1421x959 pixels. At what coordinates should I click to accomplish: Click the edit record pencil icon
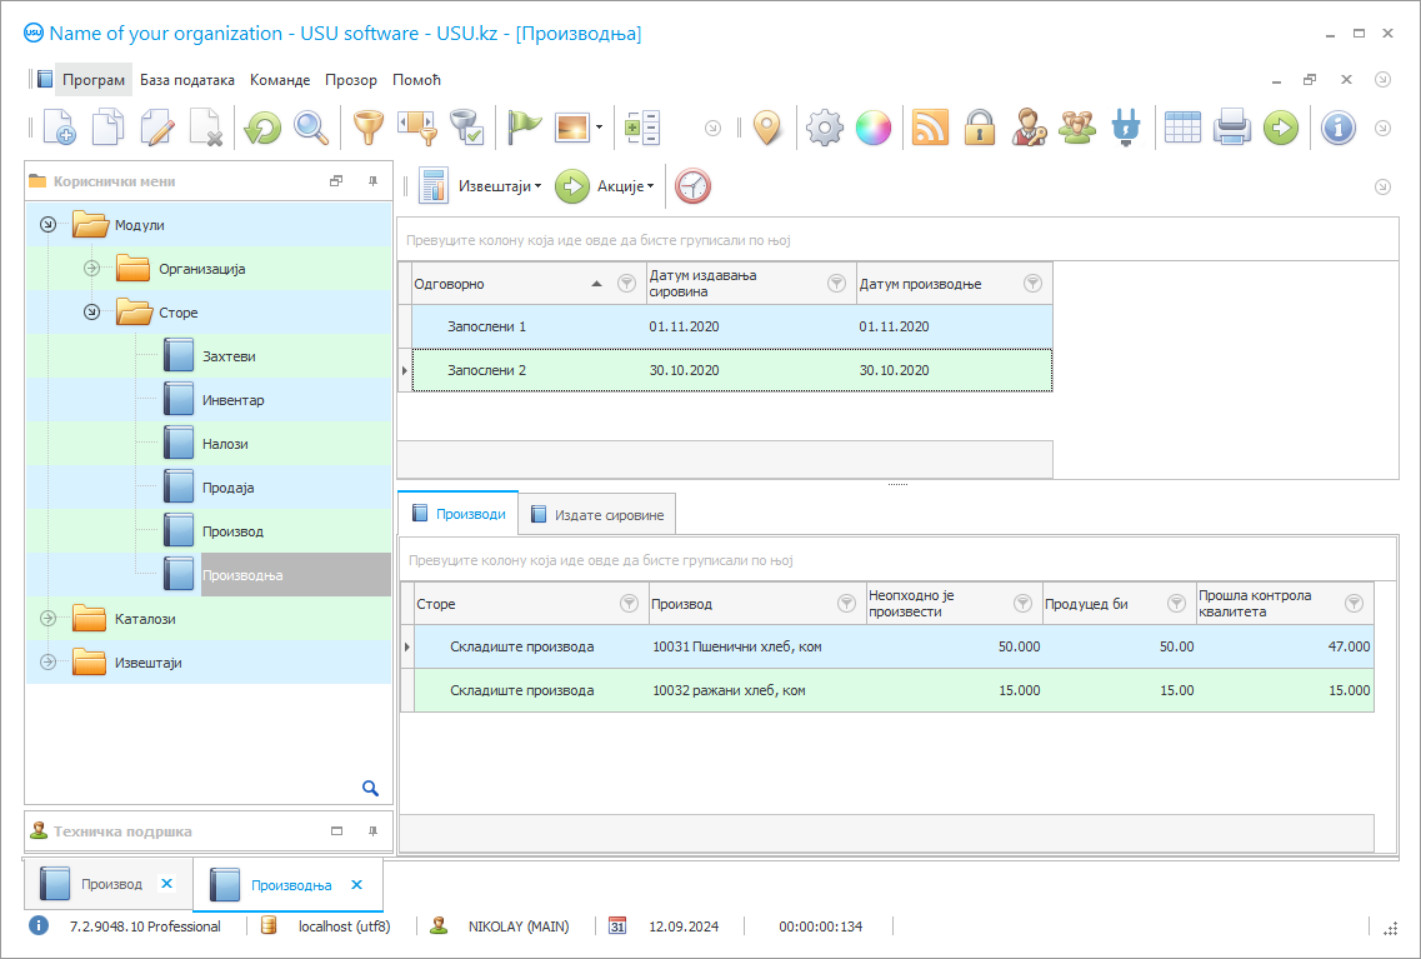[x=157, y=127]
